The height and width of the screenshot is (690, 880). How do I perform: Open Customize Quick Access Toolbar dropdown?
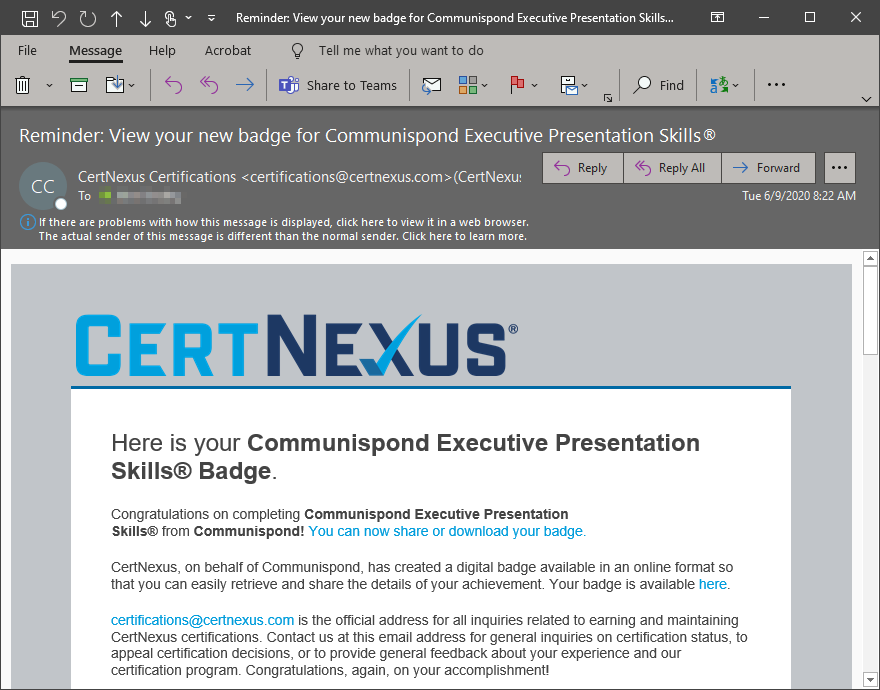pyautogui.click(x=212, y=18)
